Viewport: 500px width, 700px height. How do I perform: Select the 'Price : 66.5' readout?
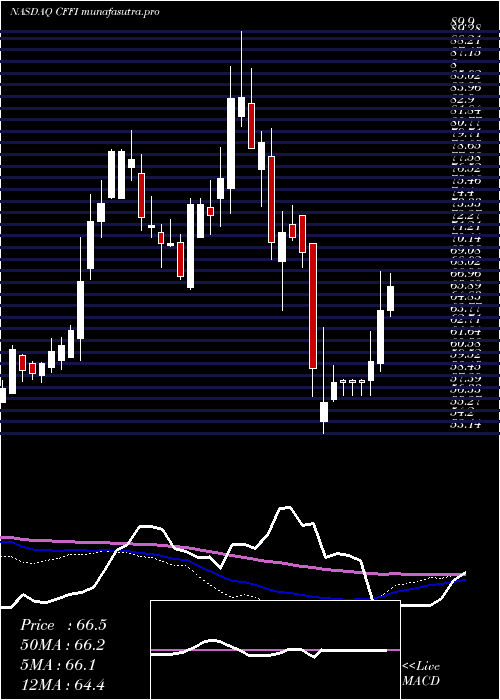coord(63,625)
